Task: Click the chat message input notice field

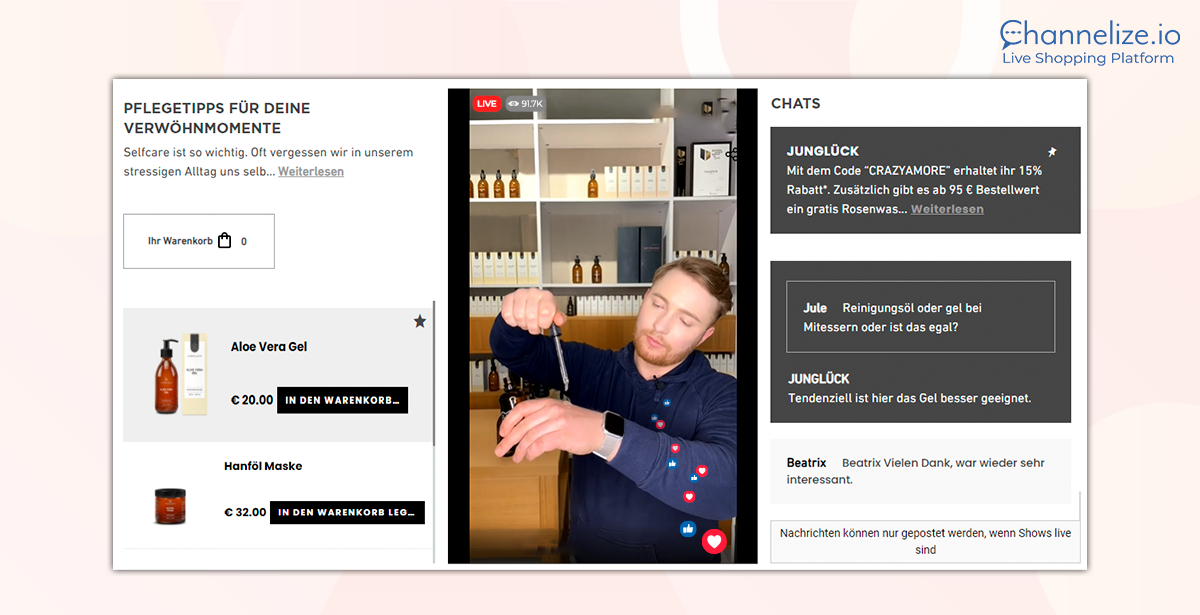Action: coord(926,541)
